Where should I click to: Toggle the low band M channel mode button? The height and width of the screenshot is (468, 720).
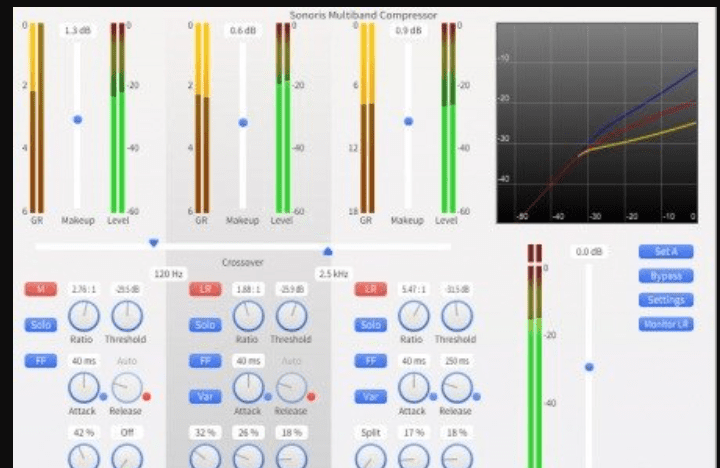41,289
